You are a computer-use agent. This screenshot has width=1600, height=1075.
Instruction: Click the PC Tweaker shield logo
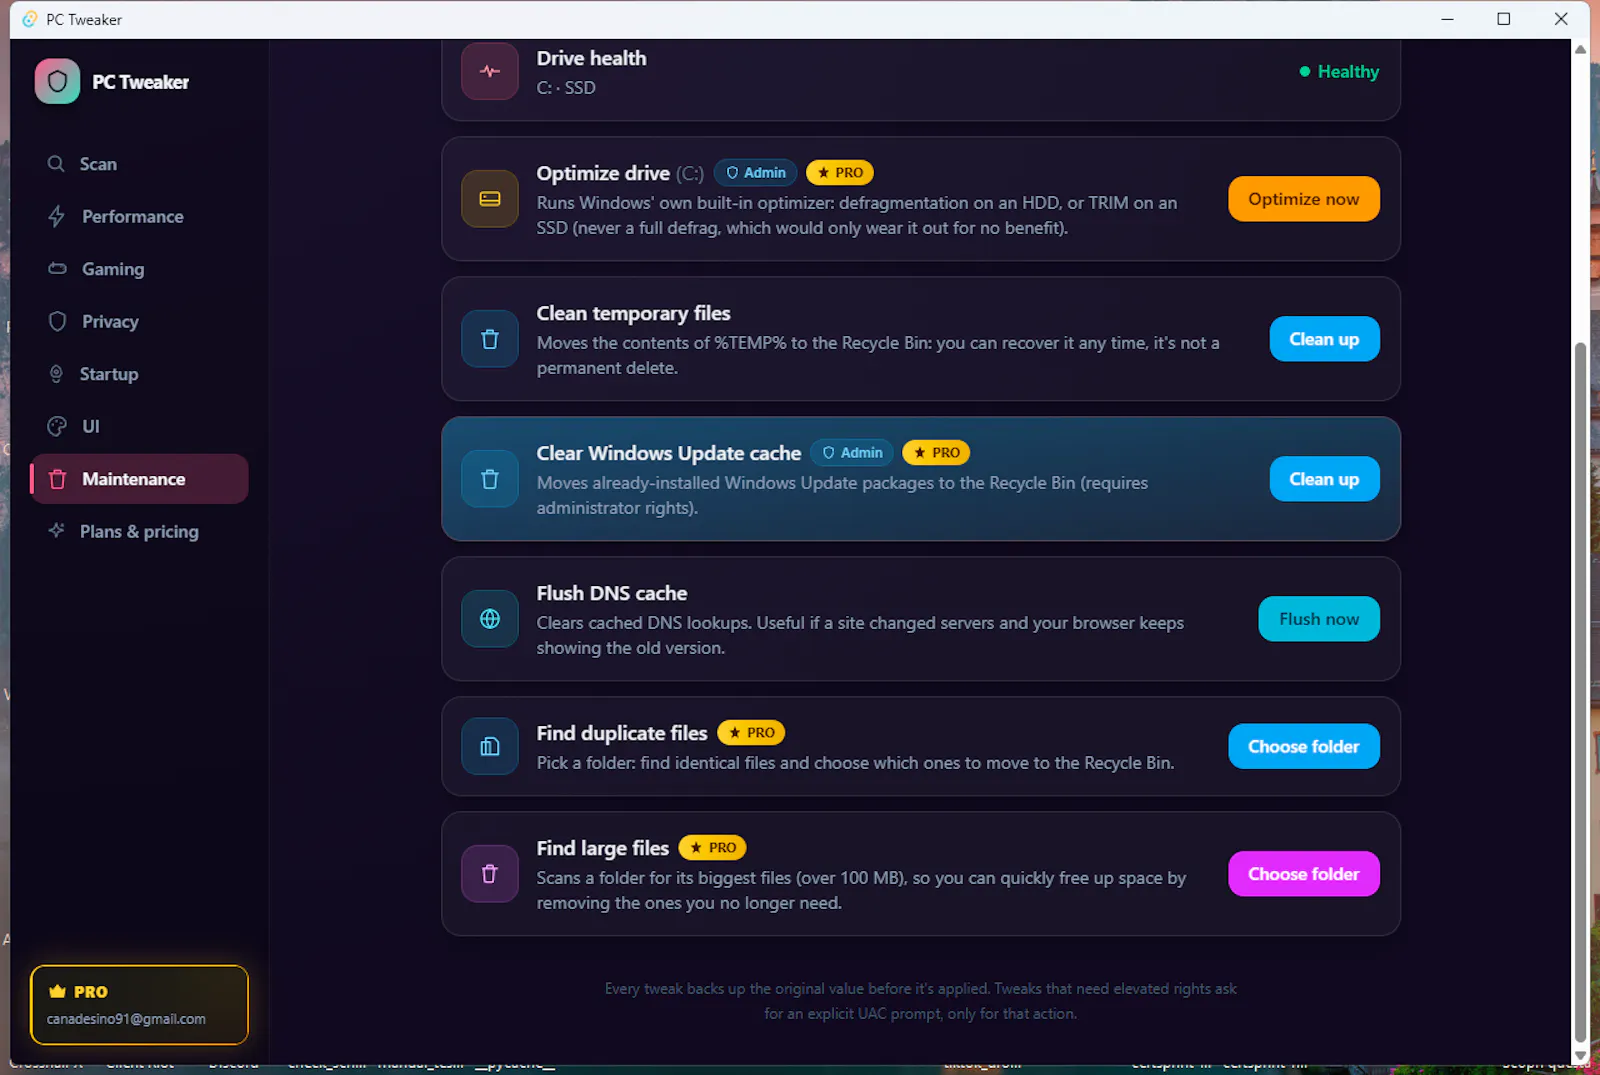[x=57, y=81]
